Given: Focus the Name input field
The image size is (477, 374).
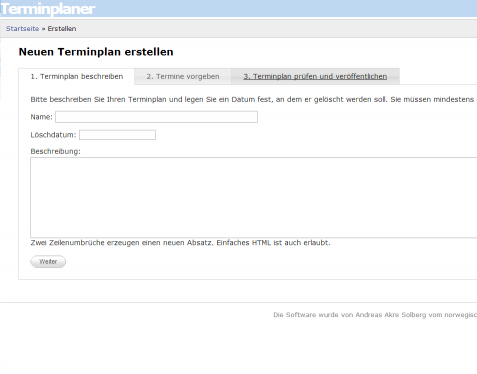Looking at the screenshot, I should pyautogui.click(x=156, y=117).
